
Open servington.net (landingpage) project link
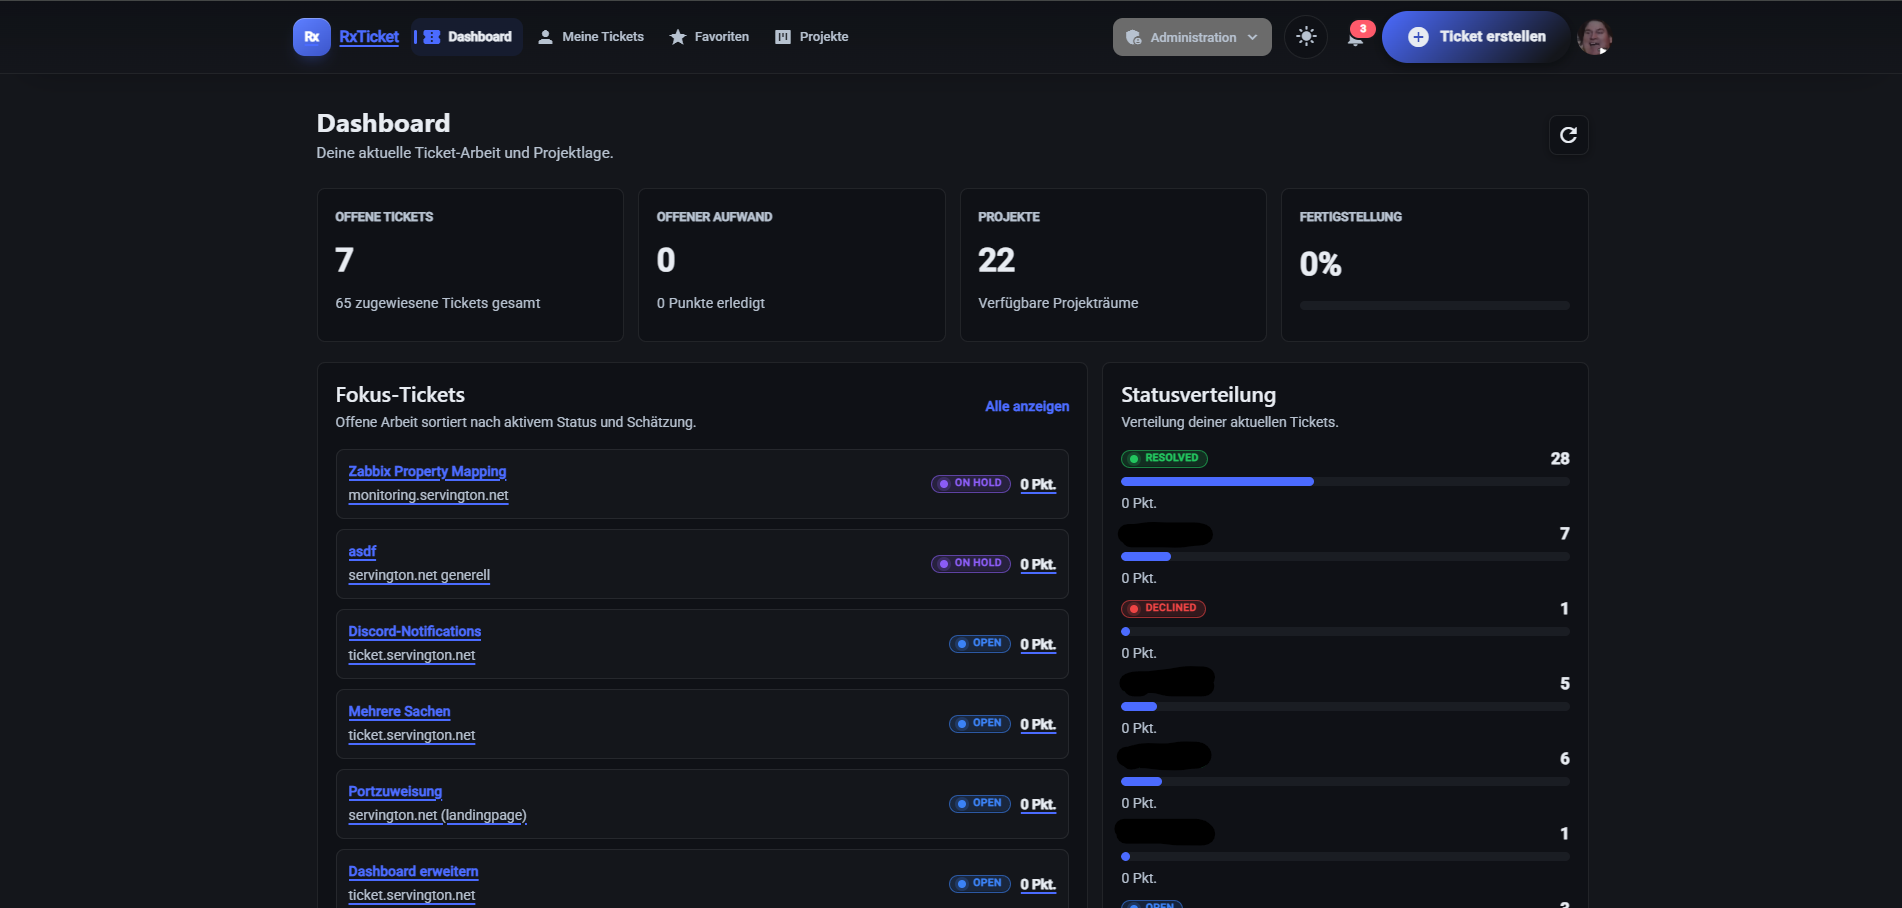coord(437,815)
